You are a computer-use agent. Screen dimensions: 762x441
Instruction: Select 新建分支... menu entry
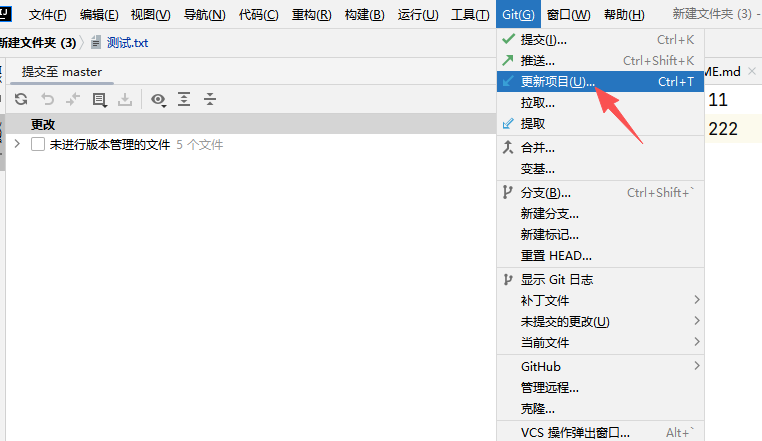(x=600, y=213)
